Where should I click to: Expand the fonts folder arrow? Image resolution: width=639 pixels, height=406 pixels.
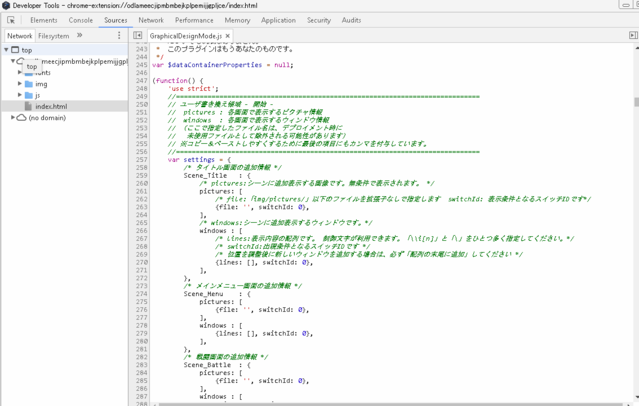click(20, 72)
